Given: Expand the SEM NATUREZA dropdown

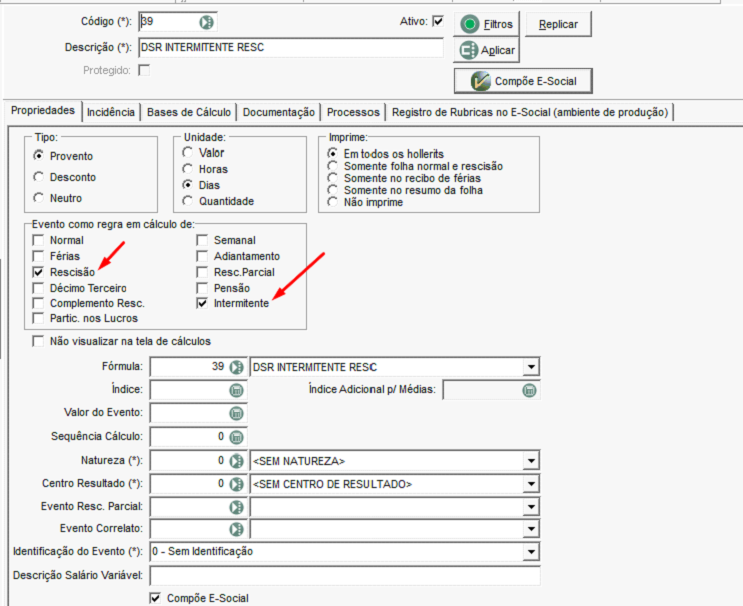Looking at the screenshot, I should coord(531,461).
